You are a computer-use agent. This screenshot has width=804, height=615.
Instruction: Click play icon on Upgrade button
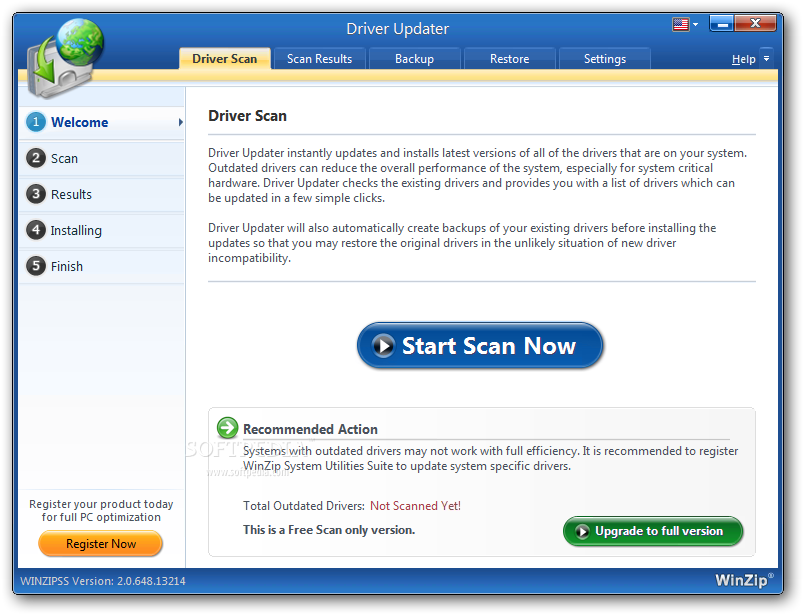tap(582, 531)
